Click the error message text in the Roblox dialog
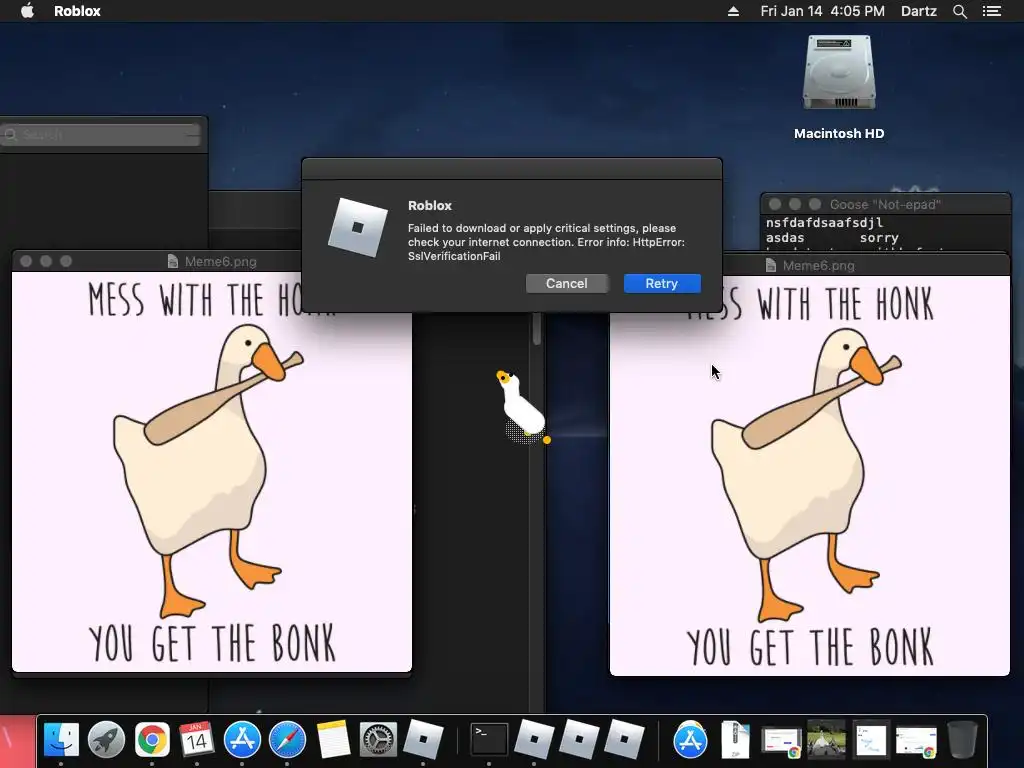1024x768 pixels. point(546,242)
